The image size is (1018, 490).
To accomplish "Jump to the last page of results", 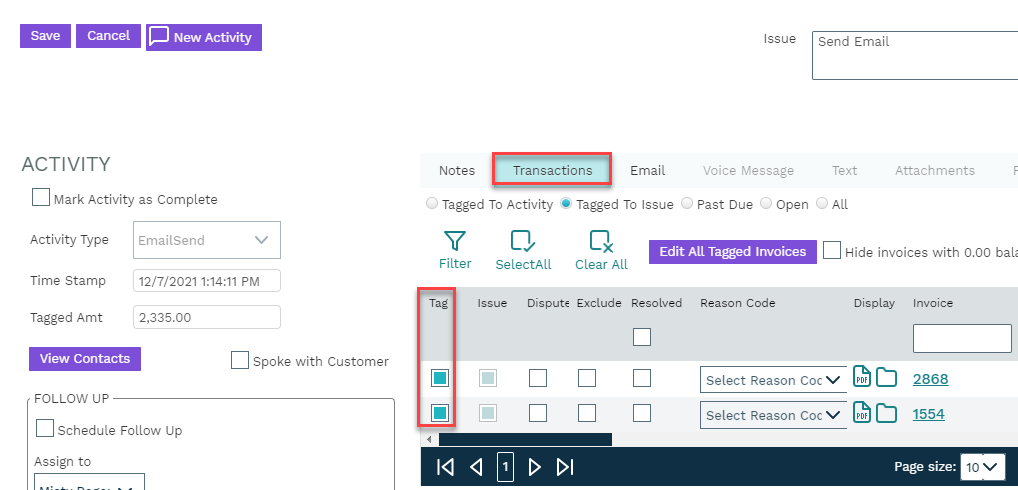I will pyautogui.click(x=565, y=467).
